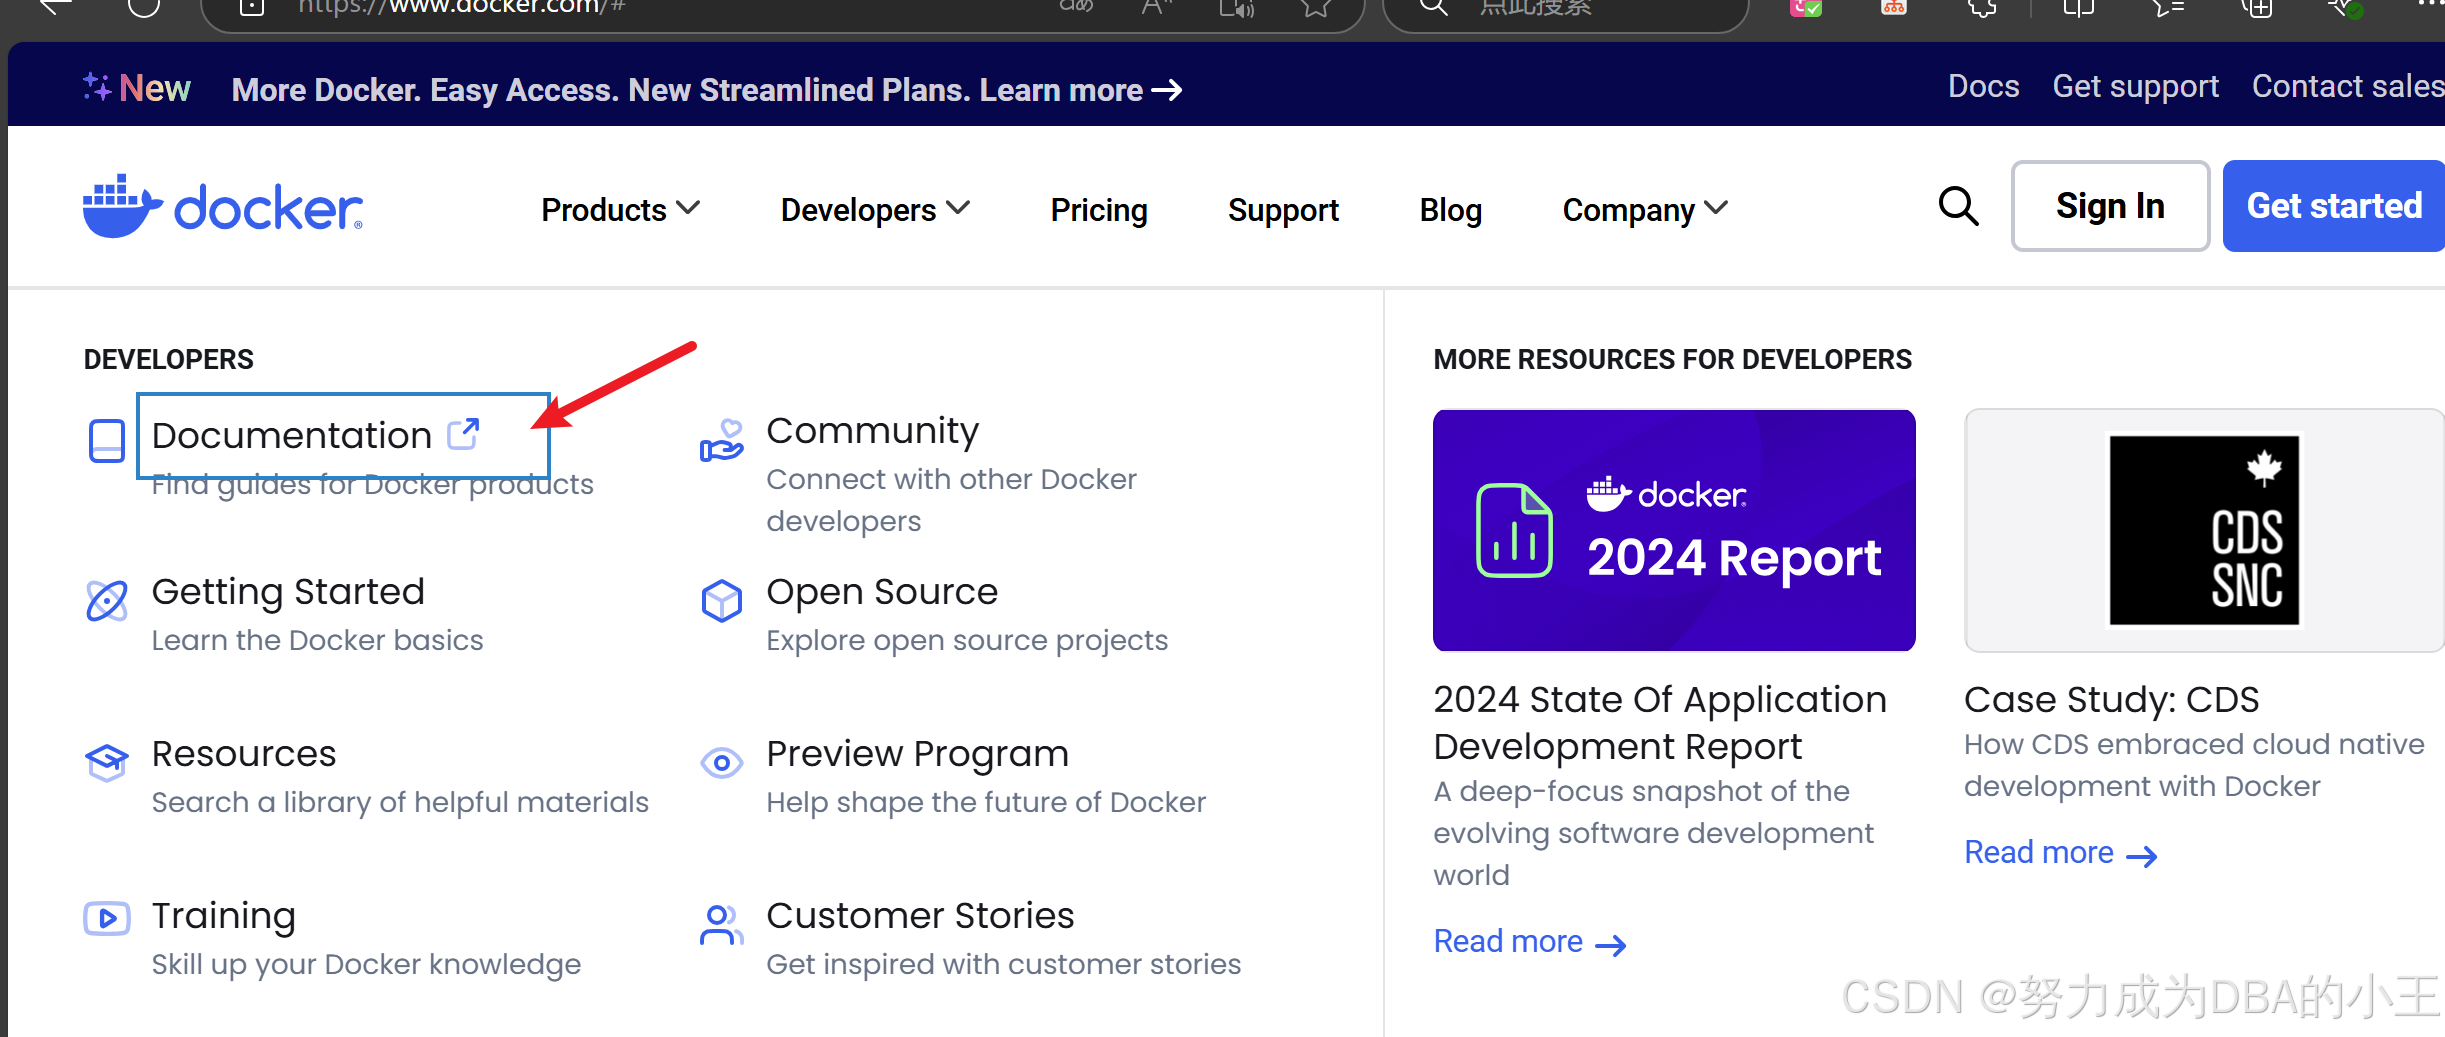Image resolution: width=2445 pixels, height=1037 pixels.
Task: Click Find guides for Docker products text
Action: [372, 485]
